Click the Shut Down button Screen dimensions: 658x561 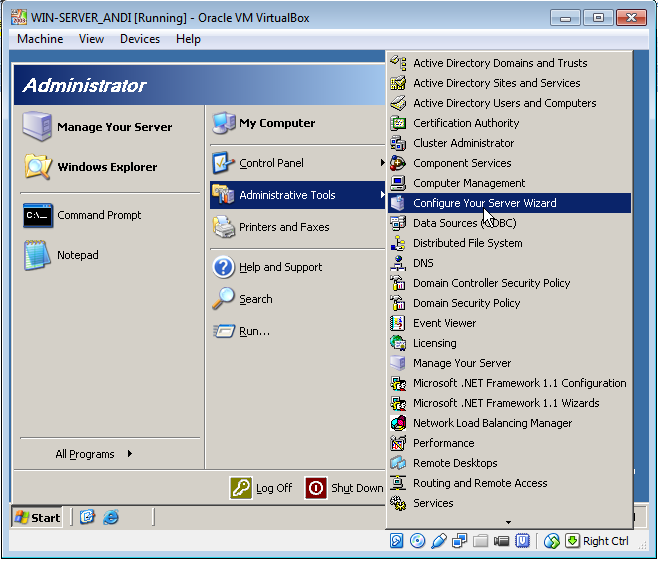click(x=344, y=488)
